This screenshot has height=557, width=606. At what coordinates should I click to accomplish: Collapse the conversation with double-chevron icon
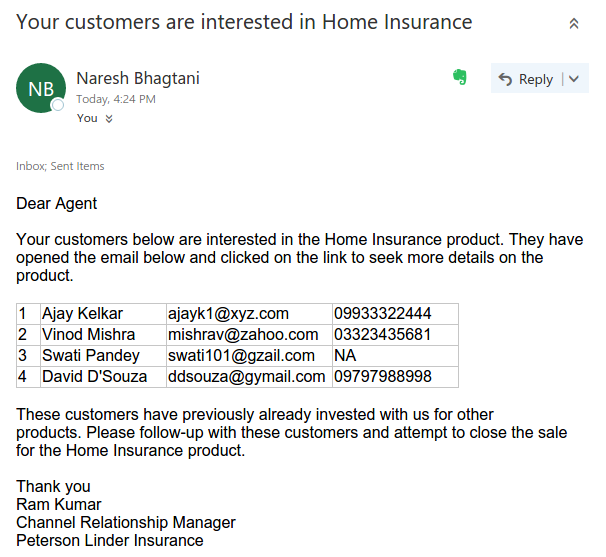coord(574,24)
